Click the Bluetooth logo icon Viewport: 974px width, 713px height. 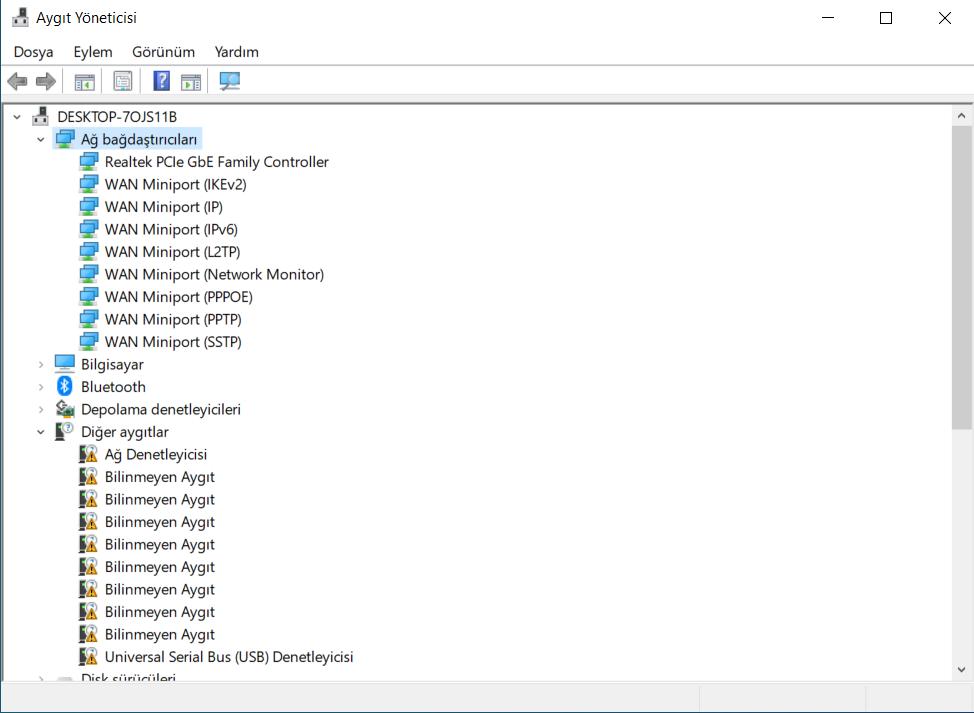65,386
